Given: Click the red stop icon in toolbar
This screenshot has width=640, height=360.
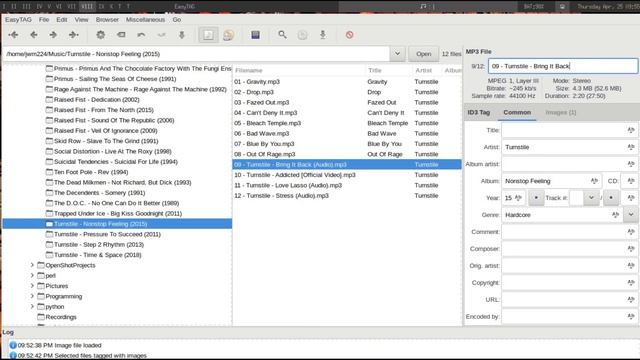Looking at the screenshot, I should coord(349,35).
